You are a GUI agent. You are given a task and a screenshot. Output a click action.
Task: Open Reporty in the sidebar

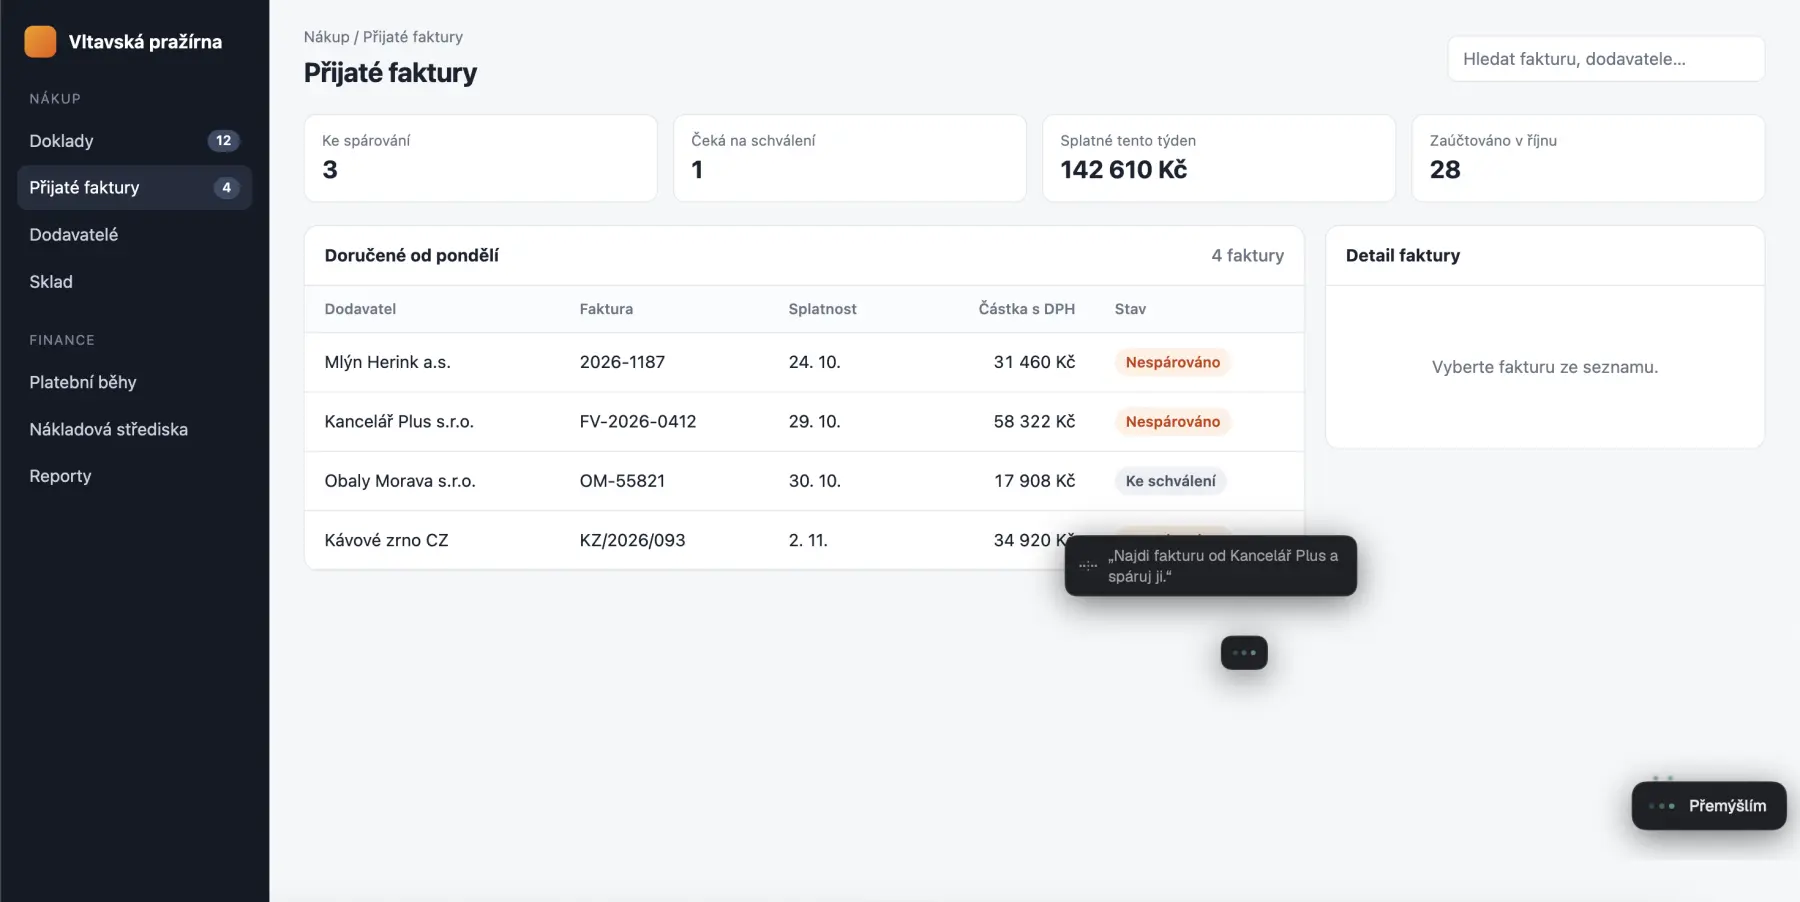134,476
